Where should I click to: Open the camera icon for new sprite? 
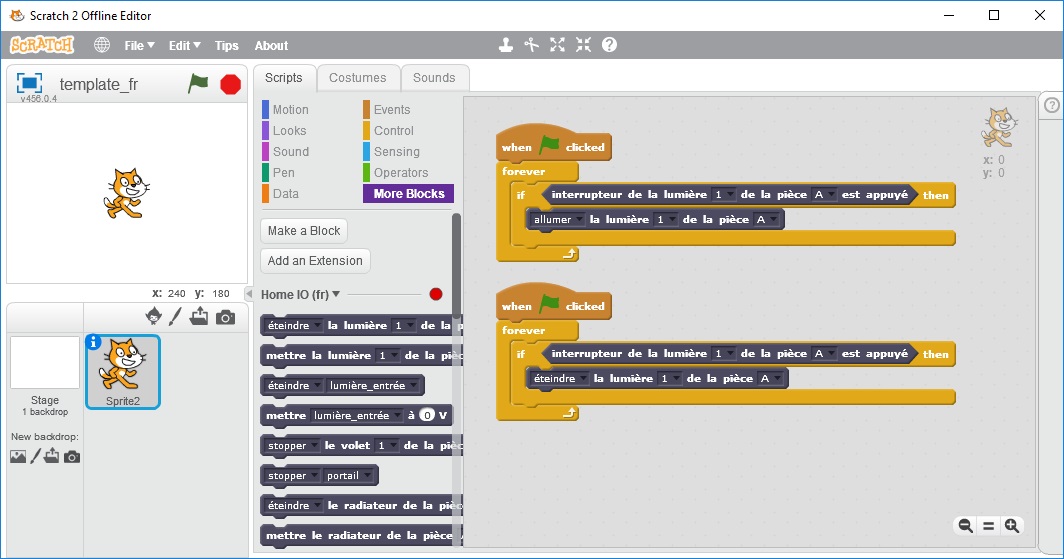tap(226, 316)
